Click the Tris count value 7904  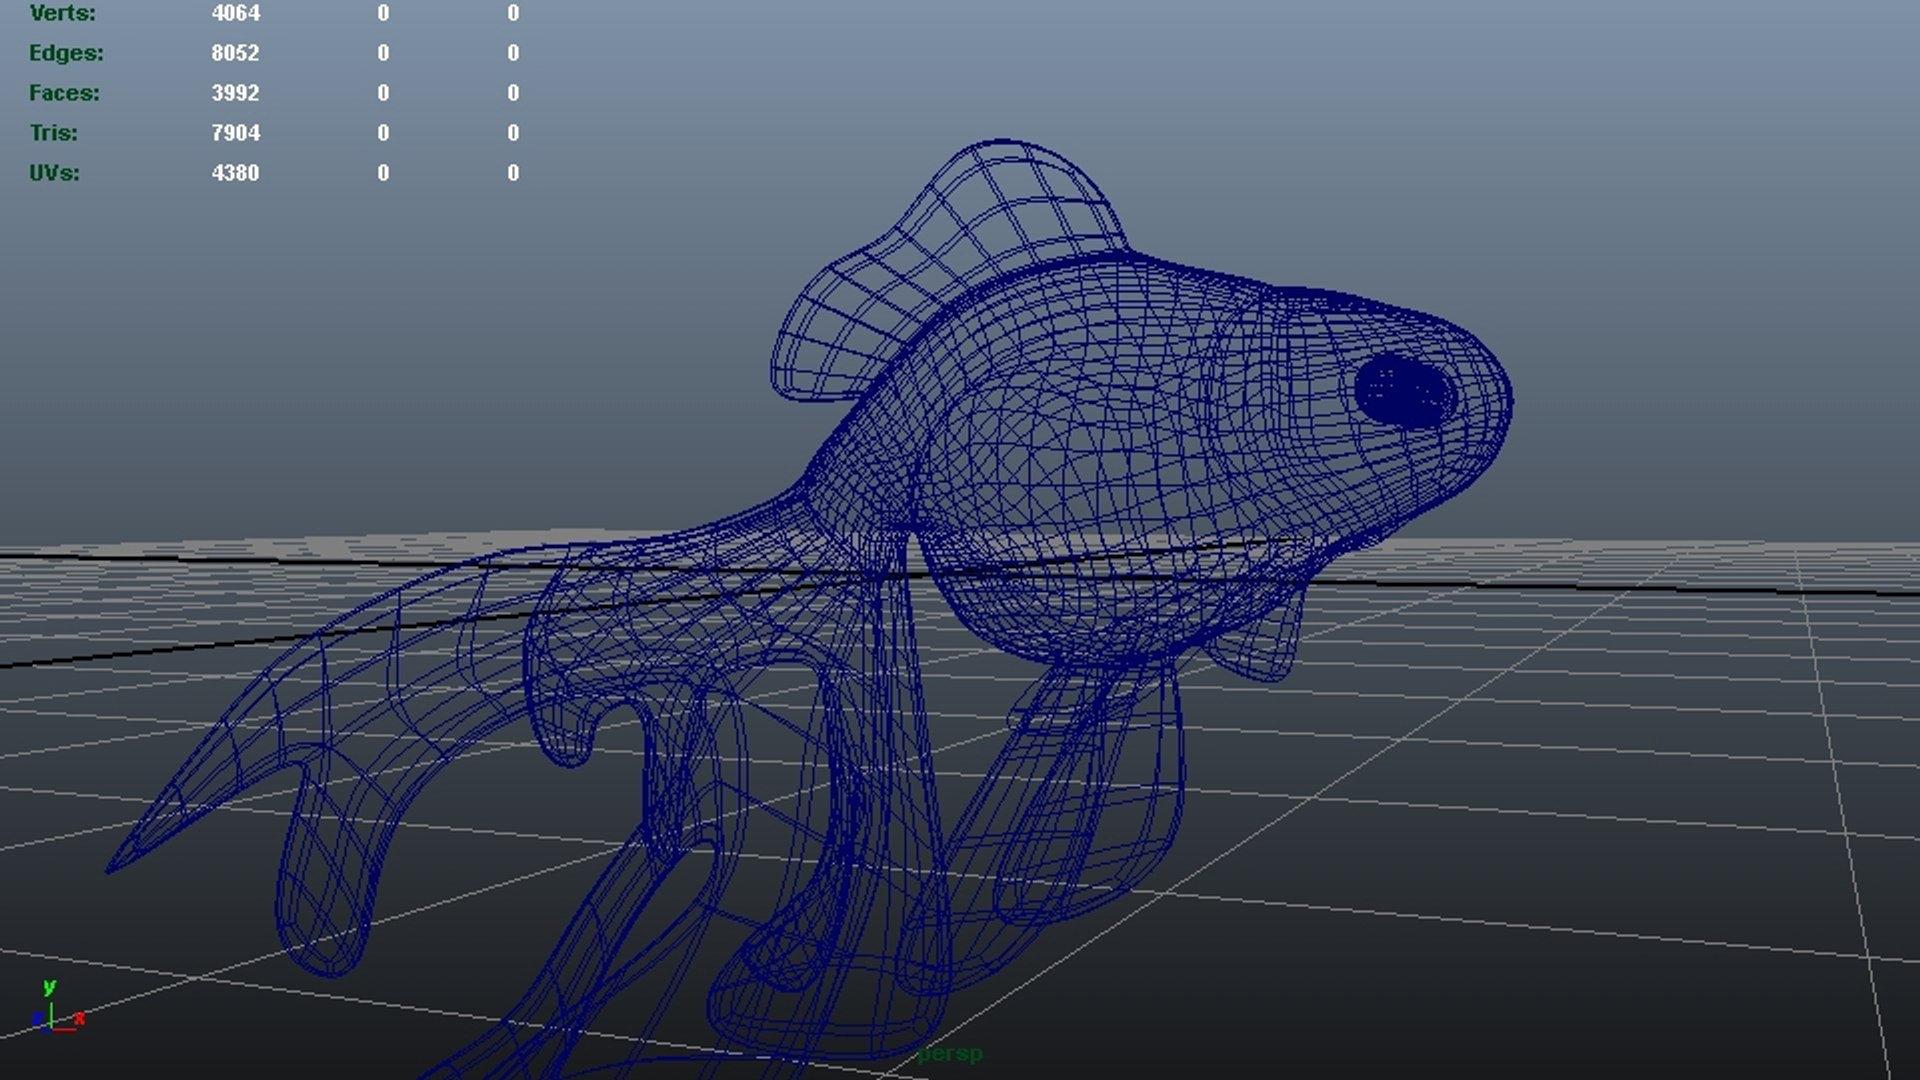(x=235, y=133)
